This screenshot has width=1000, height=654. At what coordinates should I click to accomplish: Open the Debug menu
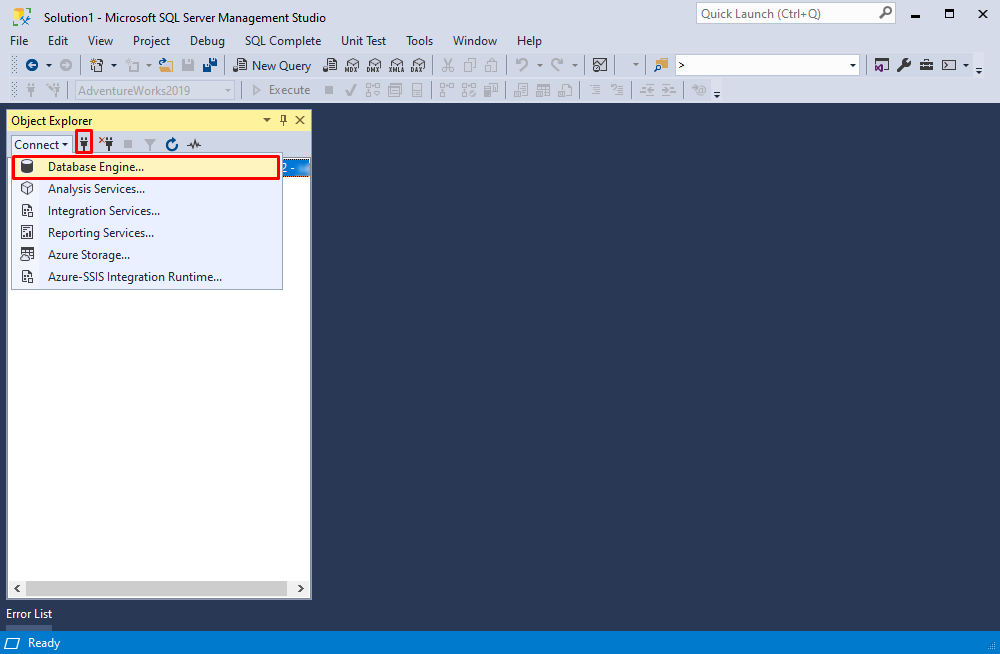click(207, 41)
